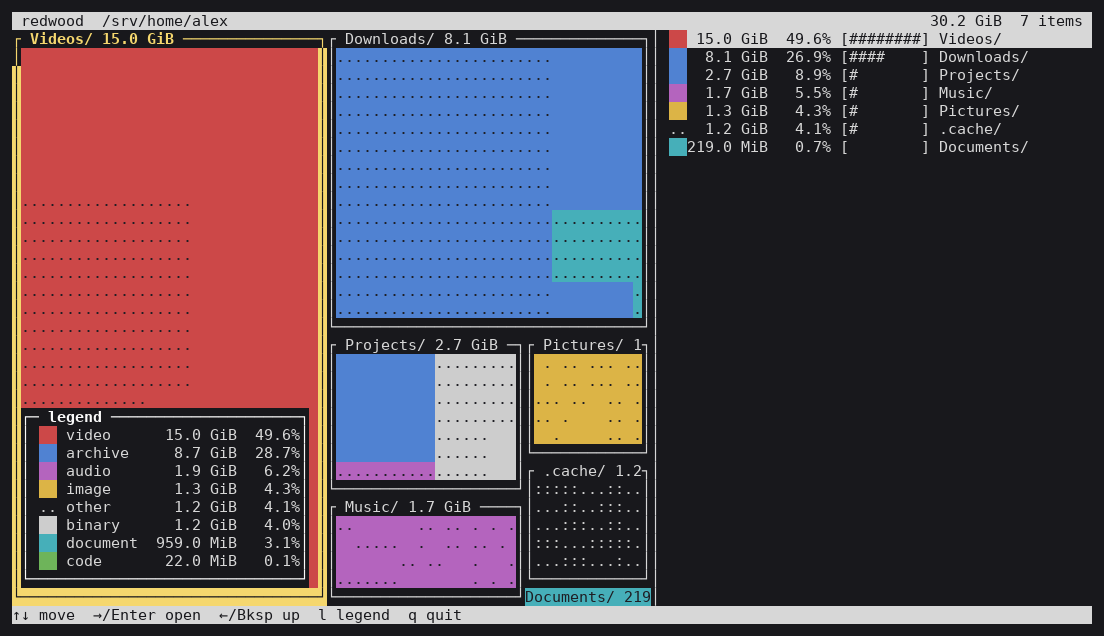Click the purple Music/ swatch in the list
This screenshot has width=1104, height=636.
(677, 93)
